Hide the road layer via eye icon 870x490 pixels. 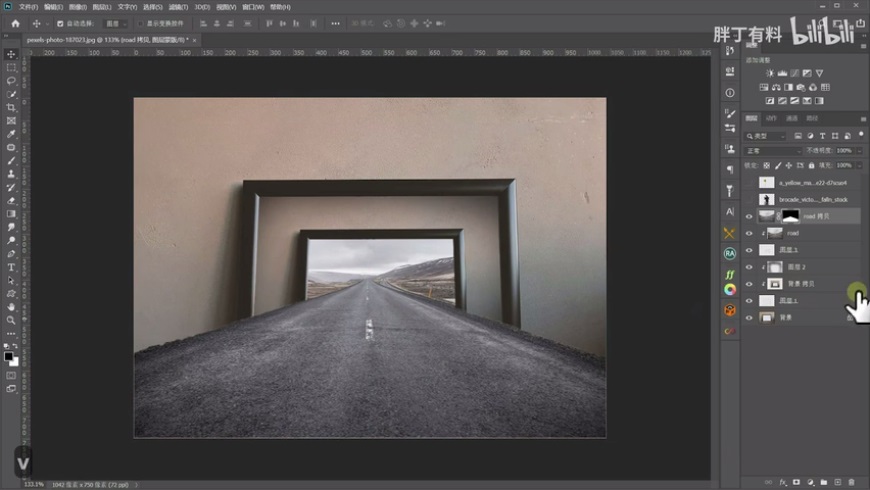coord(749,233)
